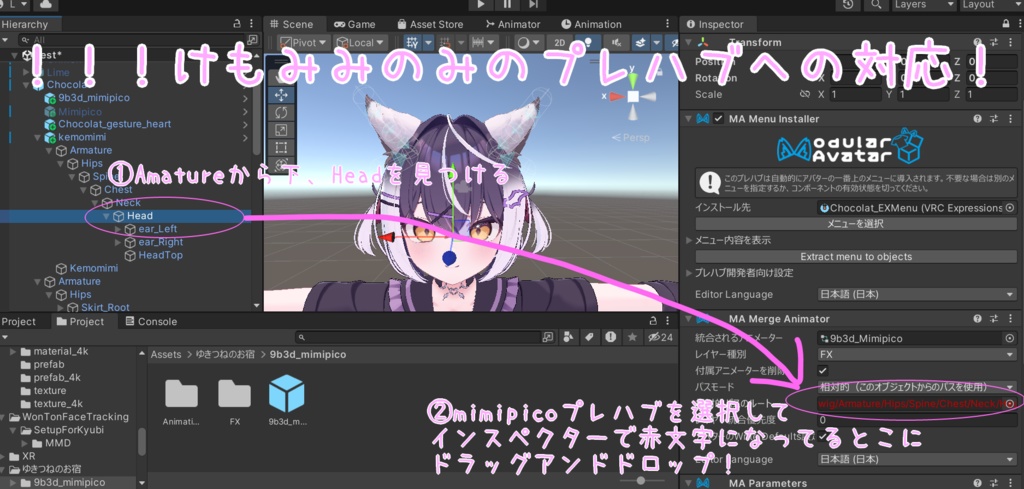
Task: Open MA Menu Installer preset settings icon
Action: [x=994, y=119]
